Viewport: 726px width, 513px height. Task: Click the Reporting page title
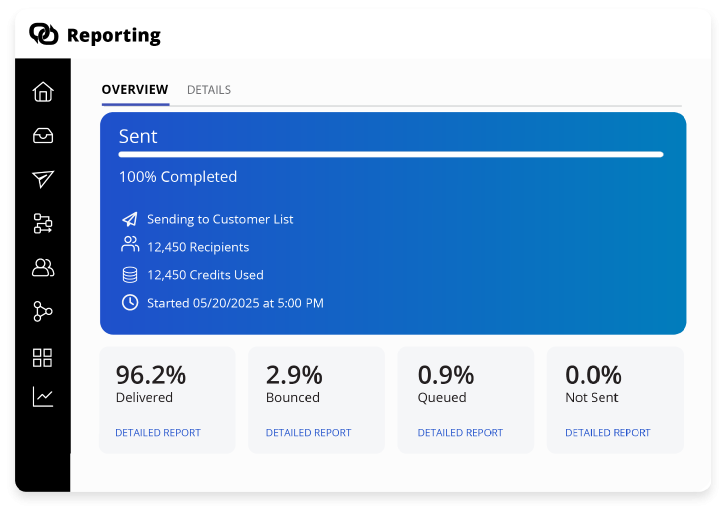(114, 35)
